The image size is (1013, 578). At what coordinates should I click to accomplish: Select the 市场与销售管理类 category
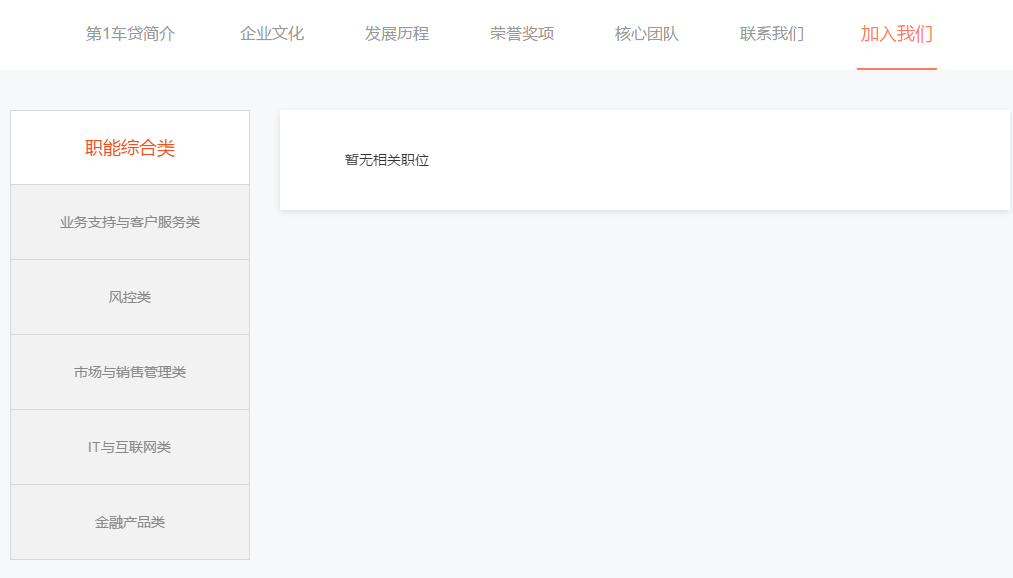point(130,372)
